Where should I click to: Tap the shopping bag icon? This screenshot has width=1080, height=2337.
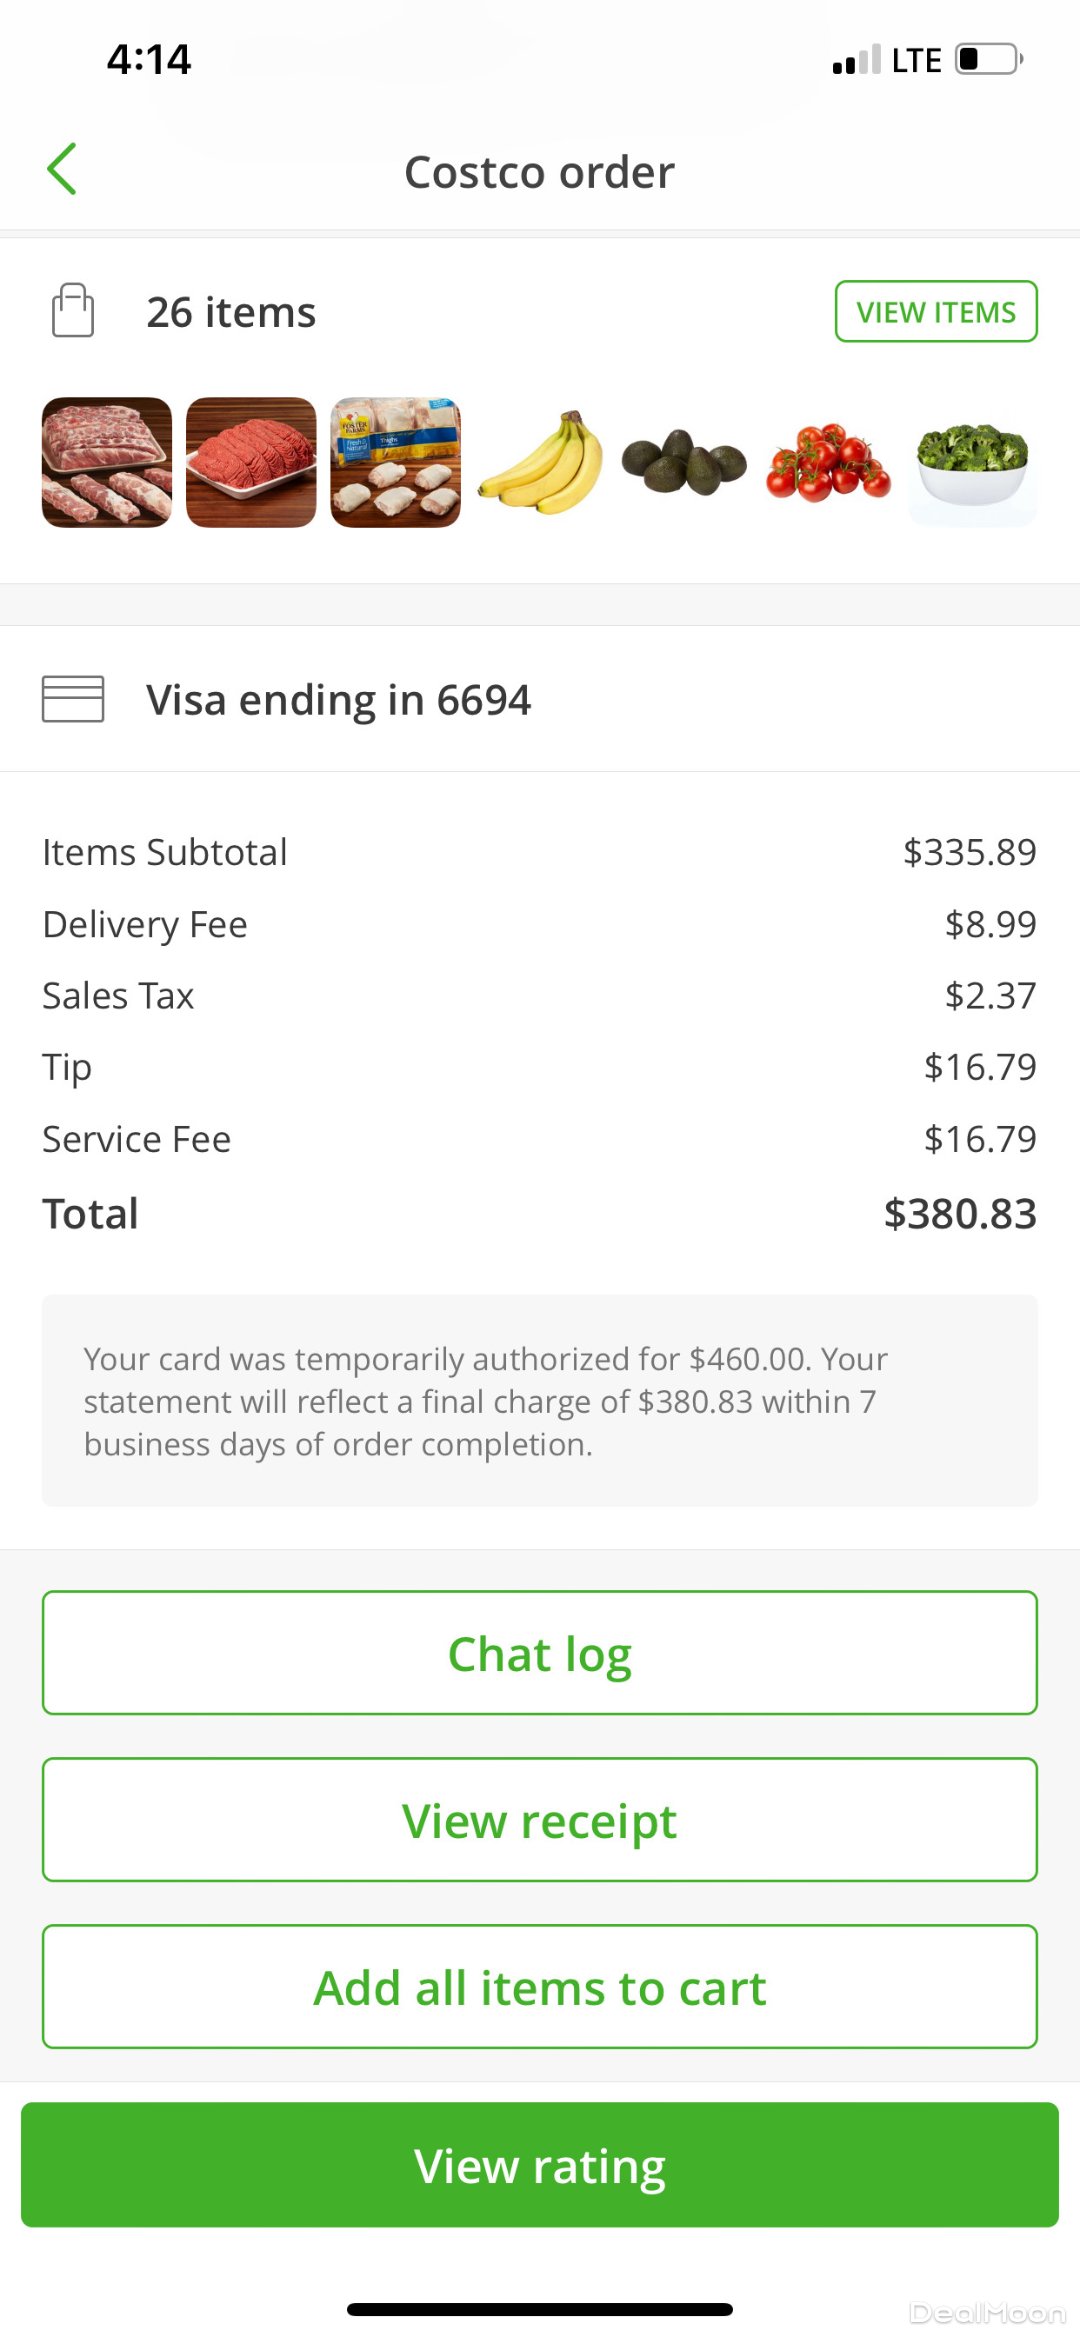(73, 311)
